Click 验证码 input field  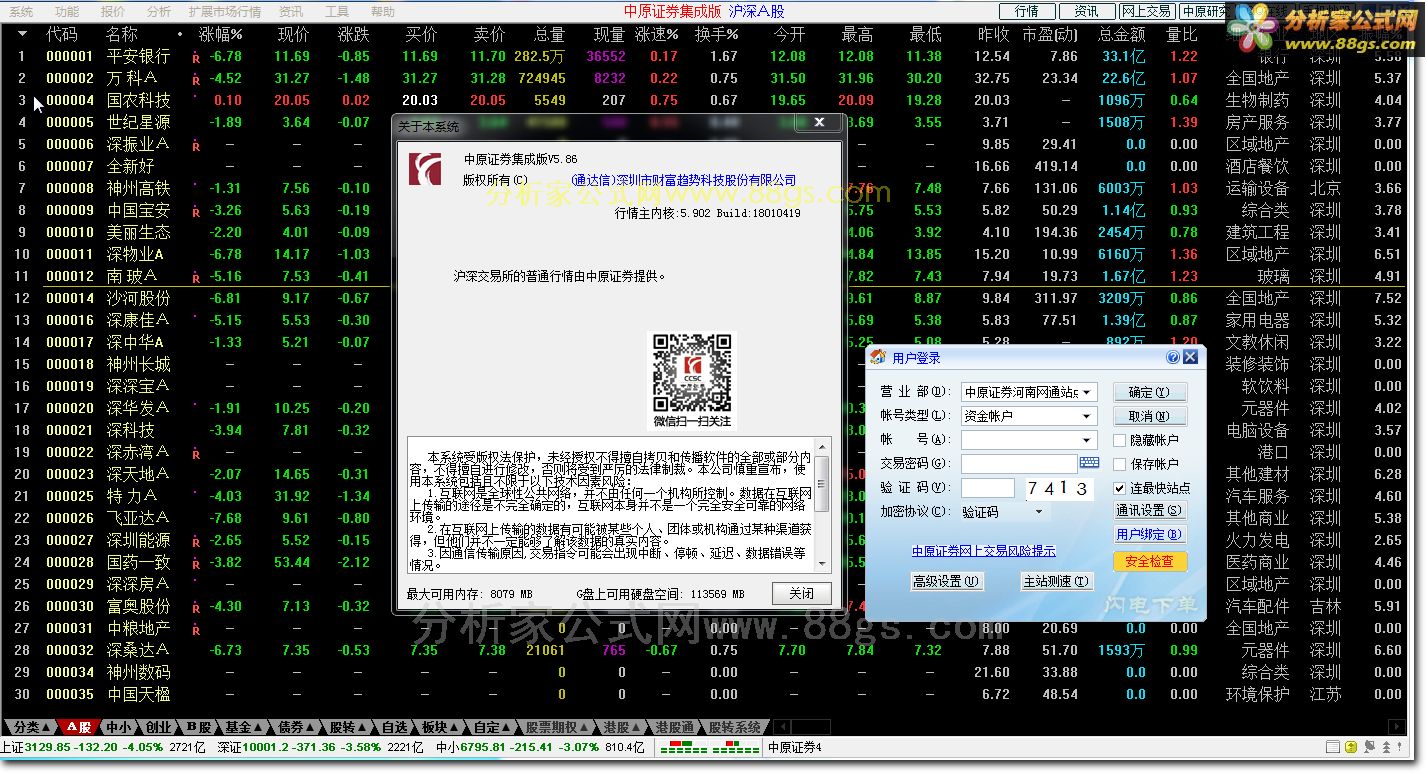988,488
